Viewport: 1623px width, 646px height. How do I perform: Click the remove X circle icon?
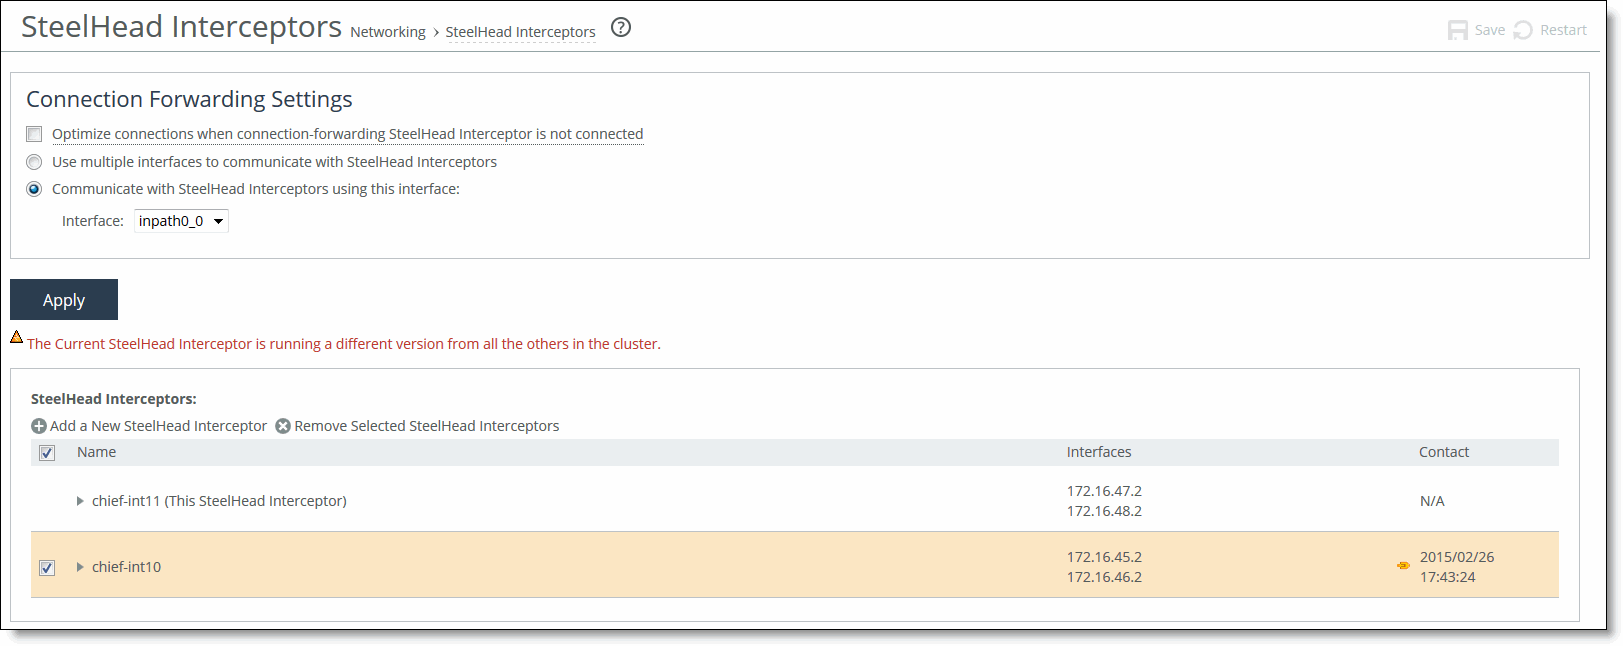pyautogui.click(x=283, y=426)
